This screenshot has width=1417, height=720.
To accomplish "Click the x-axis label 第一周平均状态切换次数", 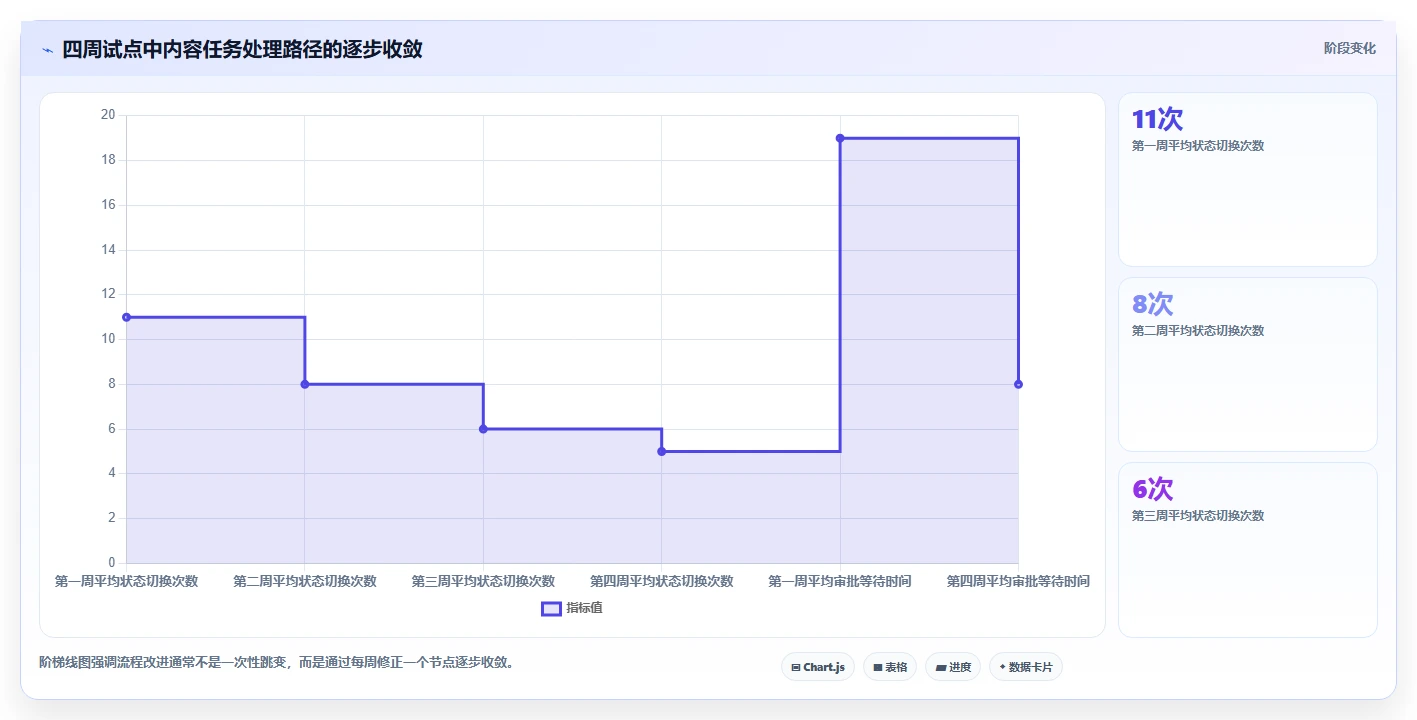I will coord(127,581).
